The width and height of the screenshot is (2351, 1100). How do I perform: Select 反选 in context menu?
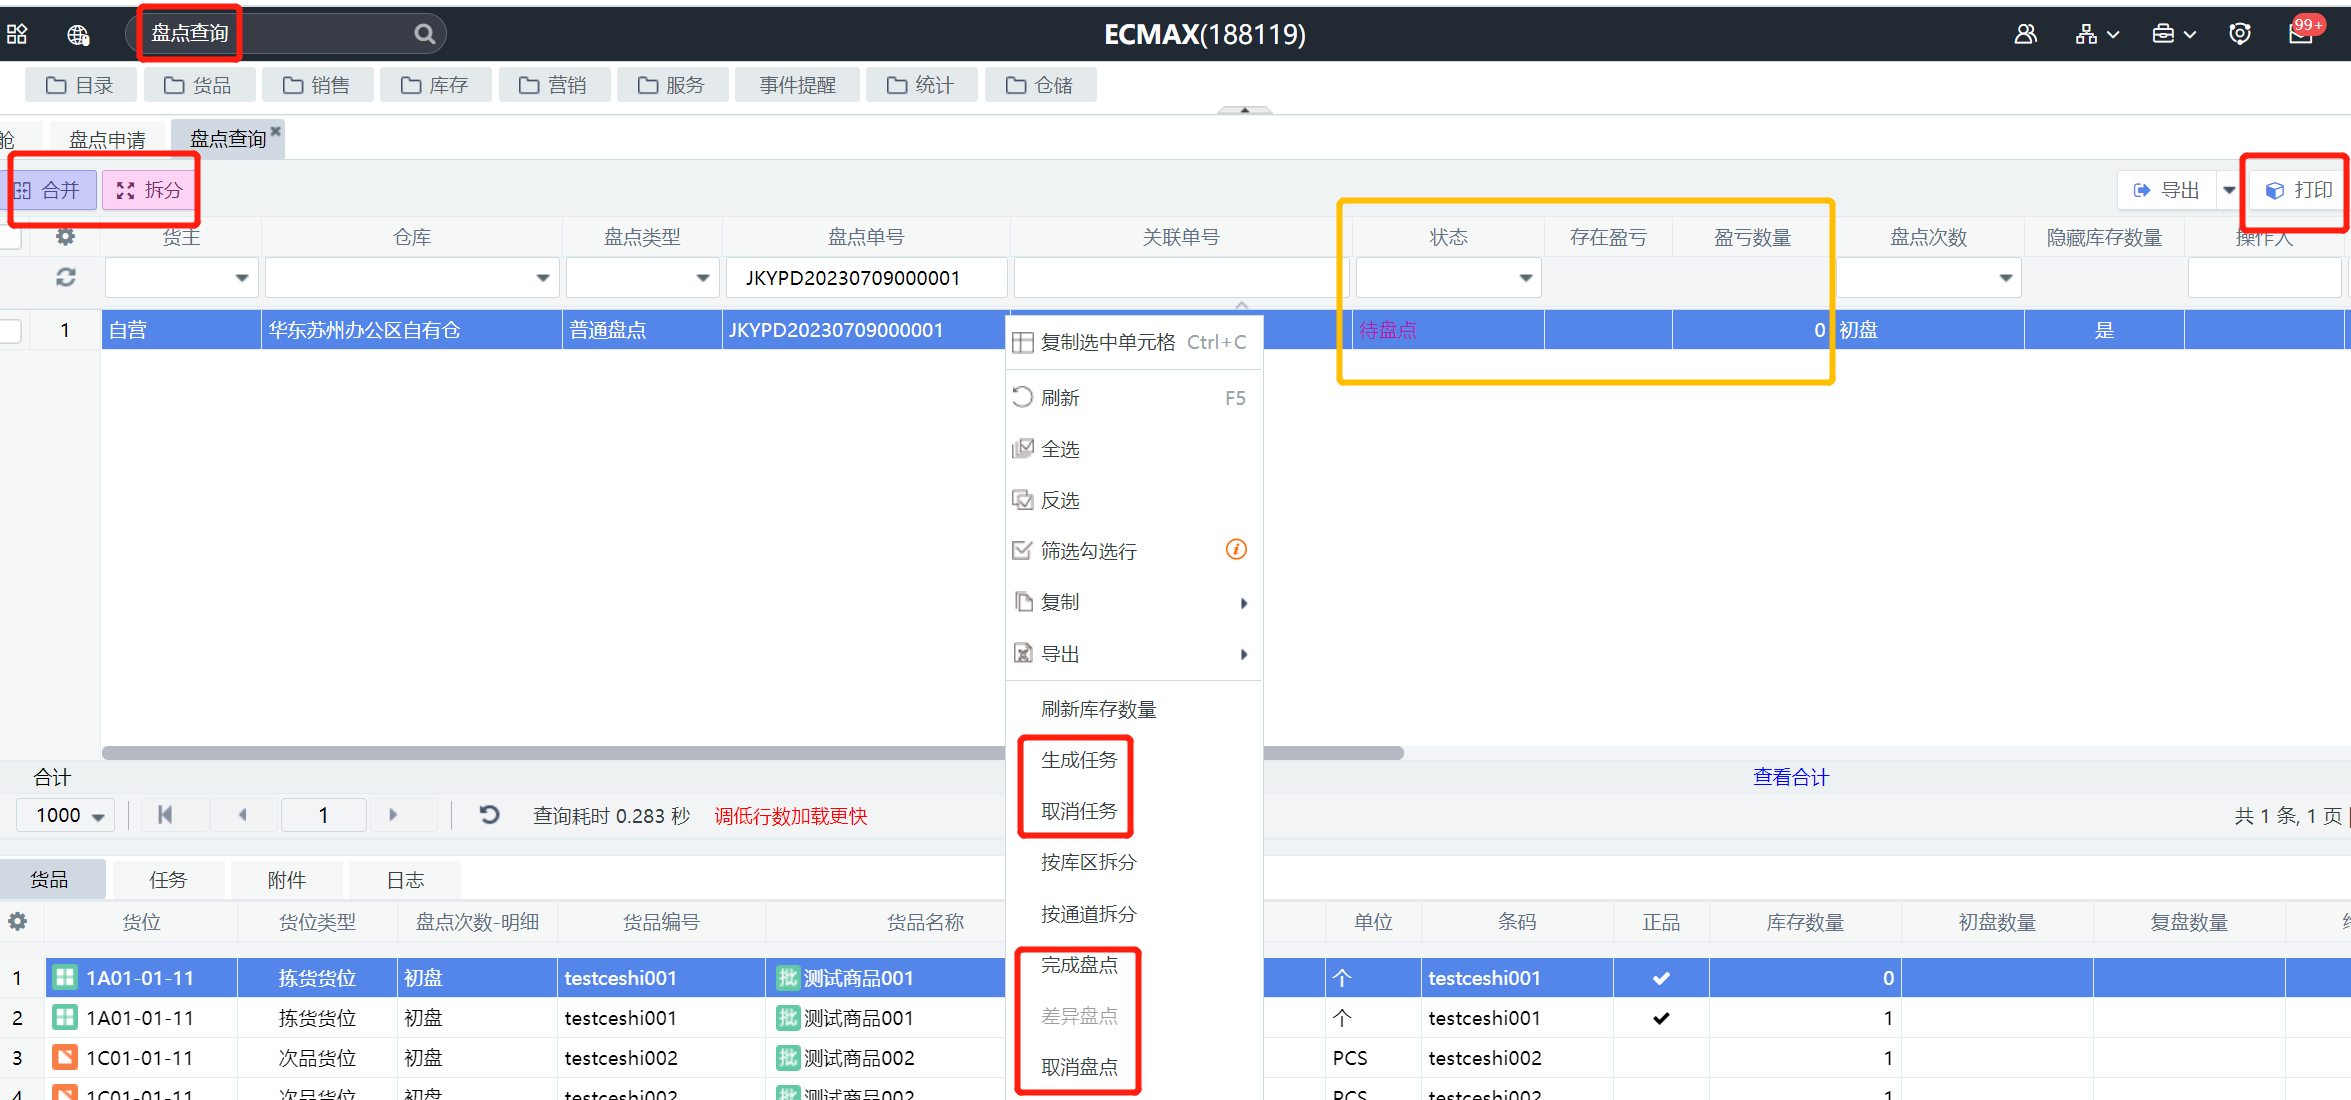1134,500
